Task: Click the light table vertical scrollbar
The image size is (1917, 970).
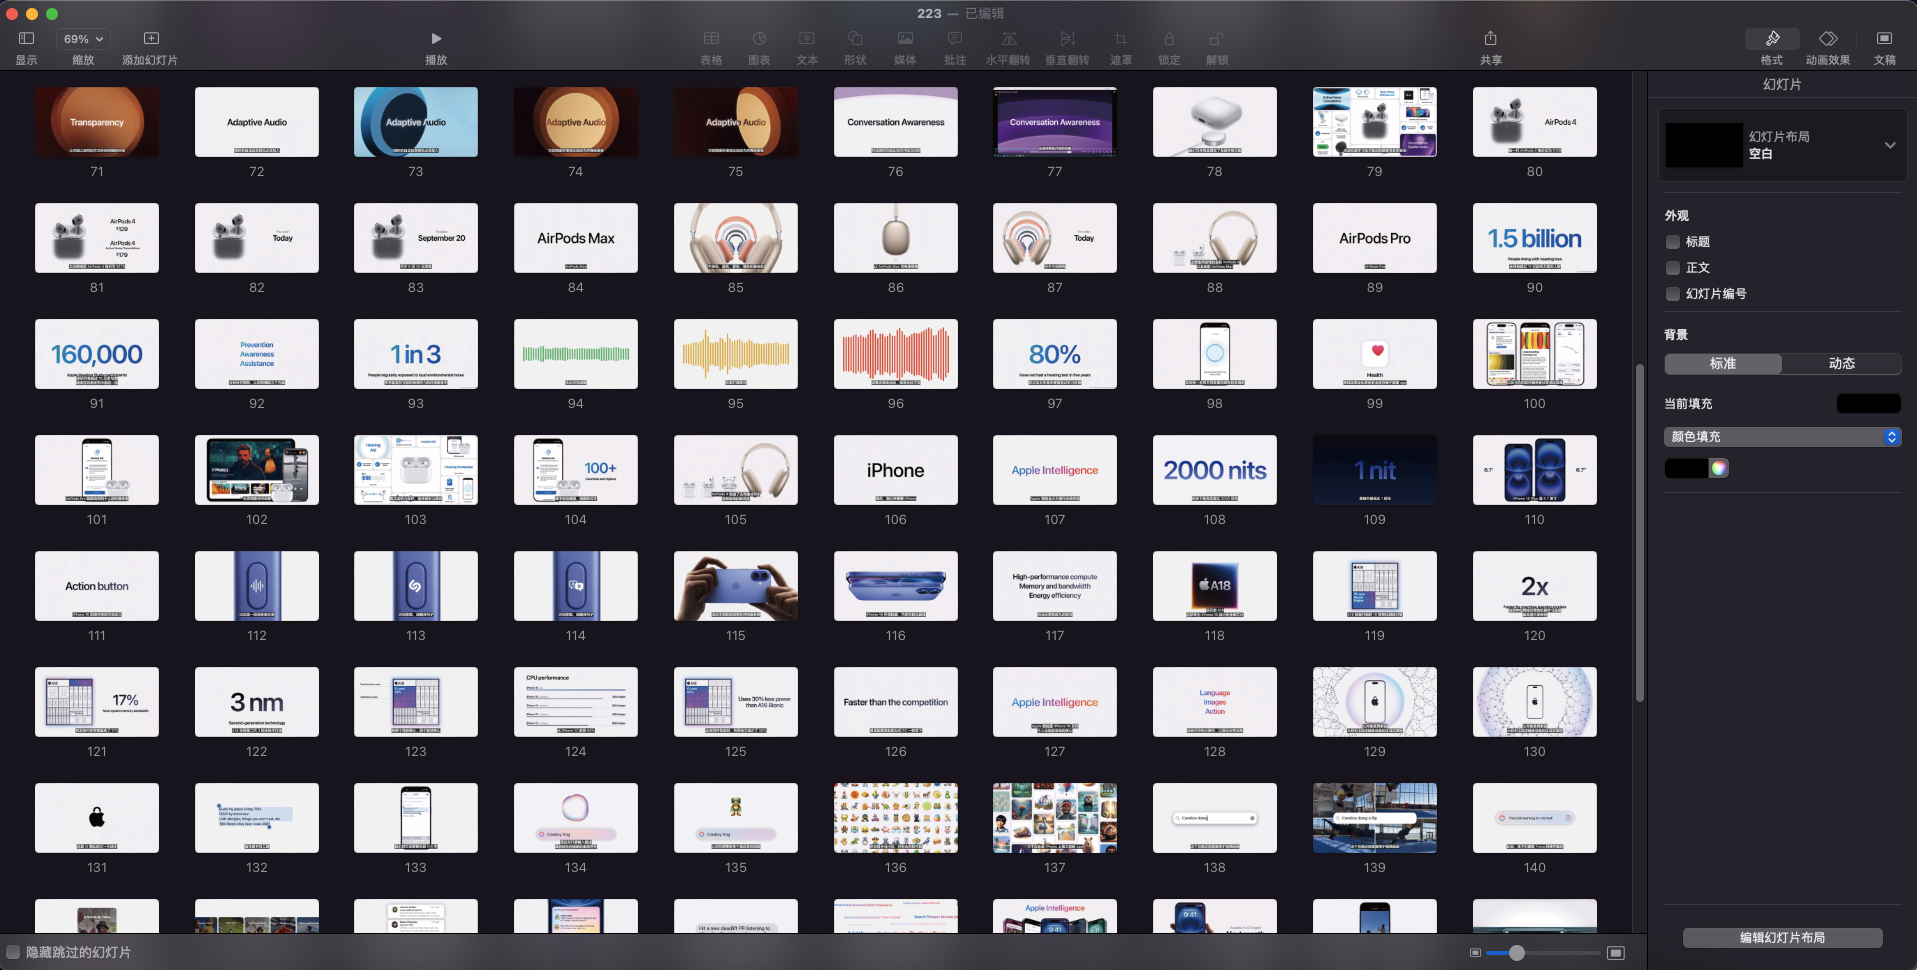Action: [x=1639, y=532]
